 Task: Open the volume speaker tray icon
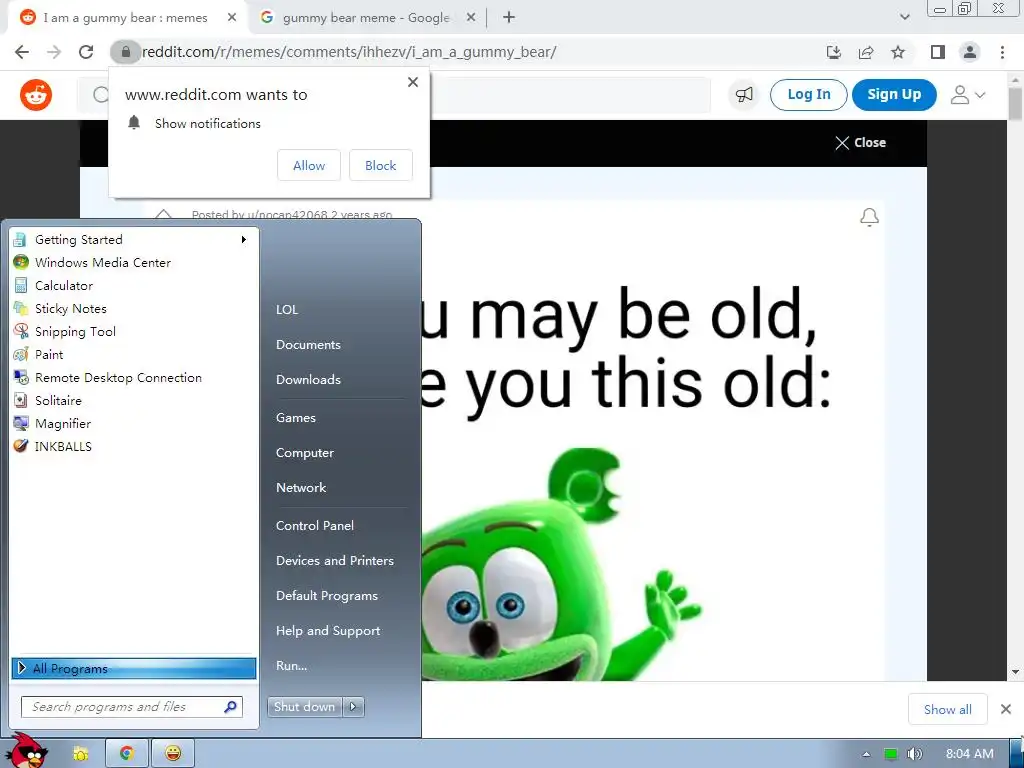(914, 754)
